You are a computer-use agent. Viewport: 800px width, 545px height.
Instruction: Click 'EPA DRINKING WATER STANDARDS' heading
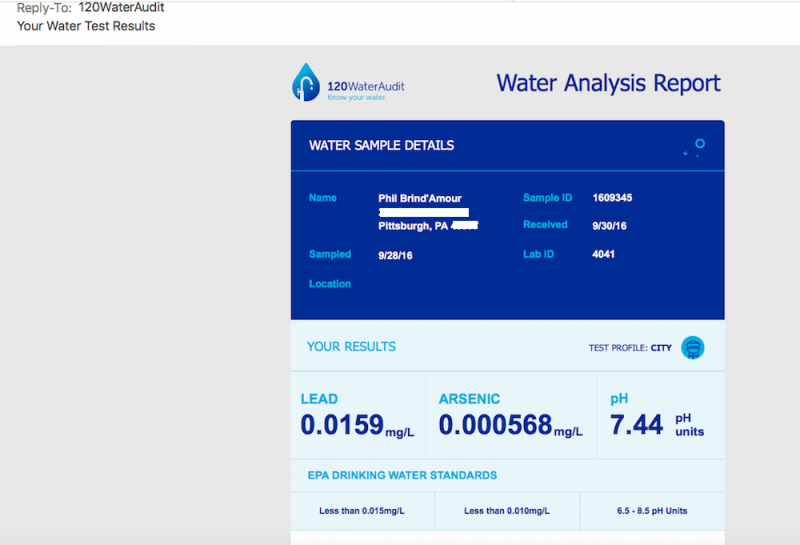(402, 475)
